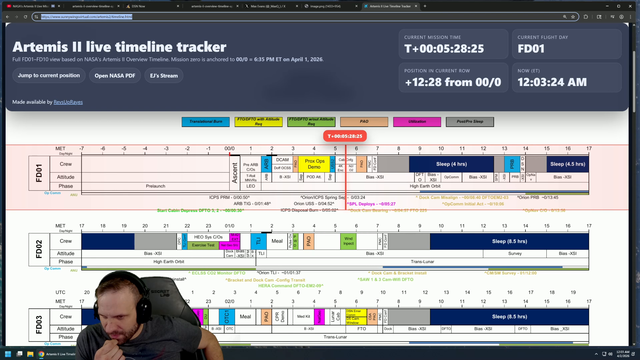Open the Chrome three-dot menu
Image resolution: width=640 pixels, height=360 pixels.
631,17
